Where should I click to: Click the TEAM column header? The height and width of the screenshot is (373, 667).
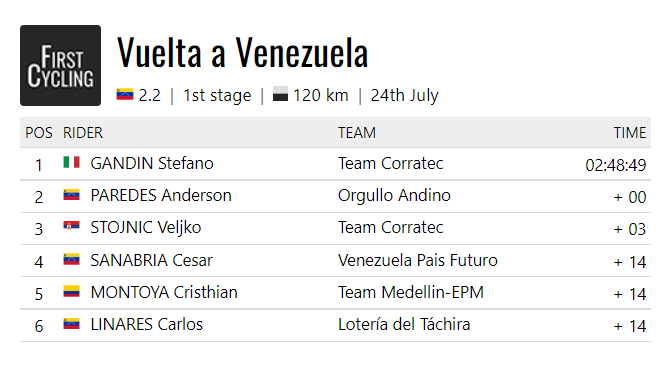pyautogui.click(x=357, y=133)
